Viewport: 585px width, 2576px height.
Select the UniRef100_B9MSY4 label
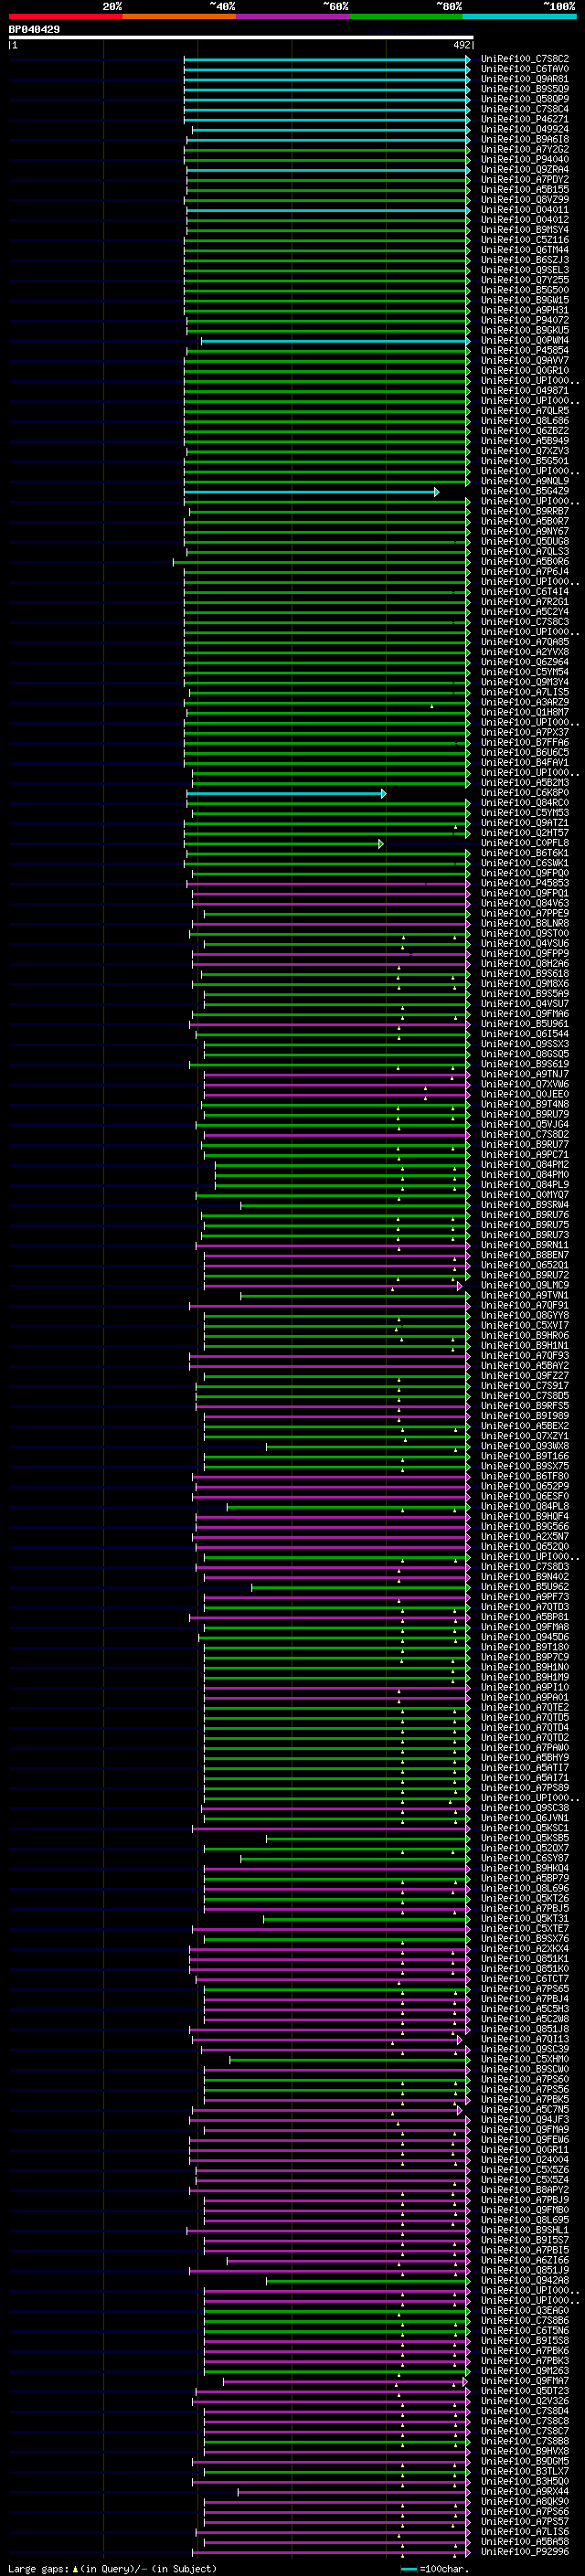point(524,230)
